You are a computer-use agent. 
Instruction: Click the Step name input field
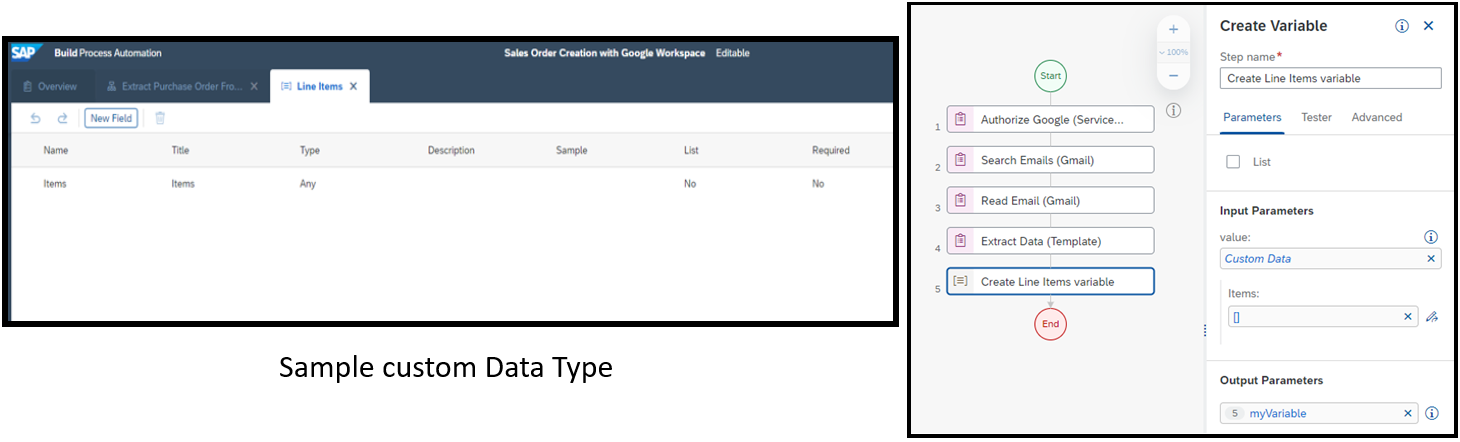(x=1330, y=78)
